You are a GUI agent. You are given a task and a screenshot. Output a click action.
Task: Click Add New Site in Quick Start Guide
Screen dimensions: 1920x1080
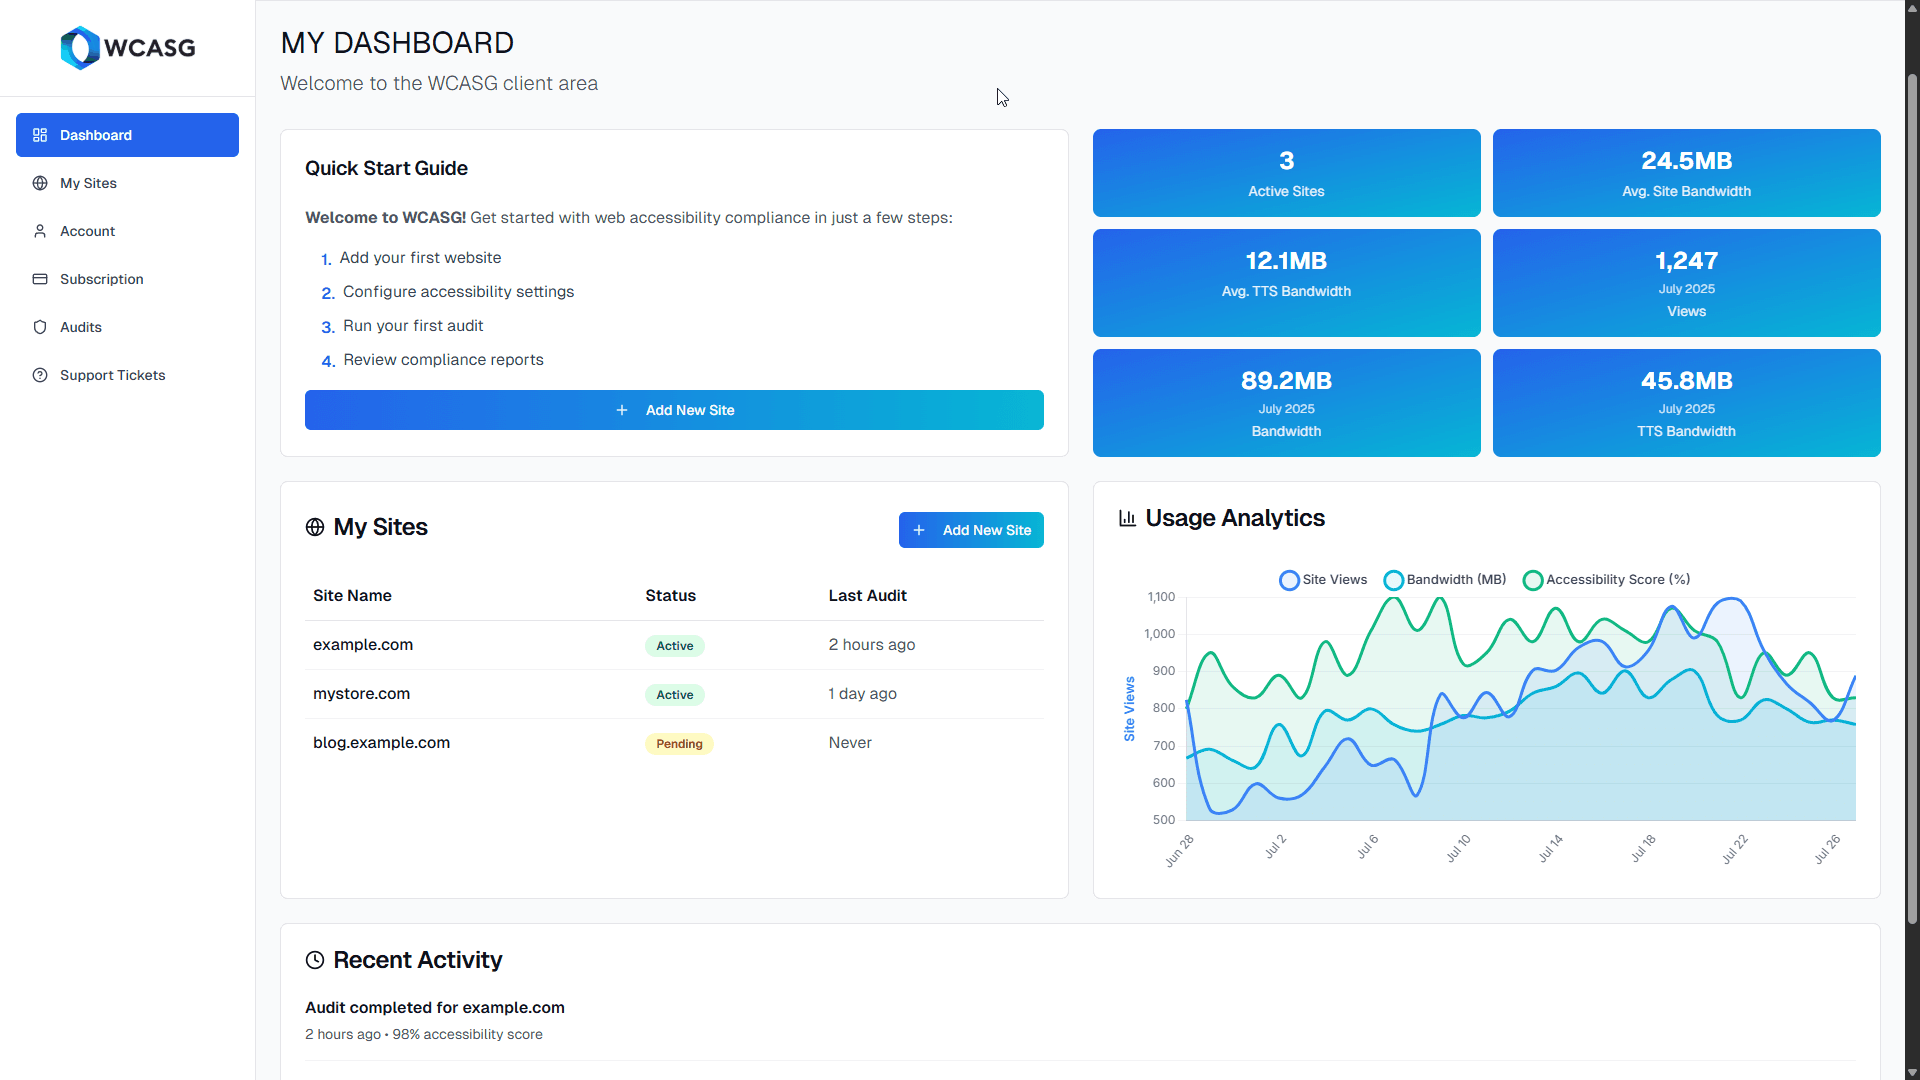(674, 410)
